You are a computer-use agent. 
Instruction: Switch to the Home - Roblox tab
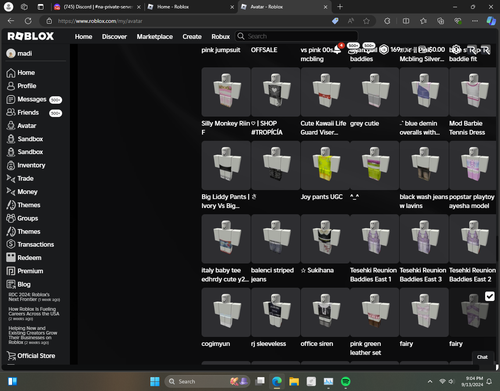click(191, 7)
